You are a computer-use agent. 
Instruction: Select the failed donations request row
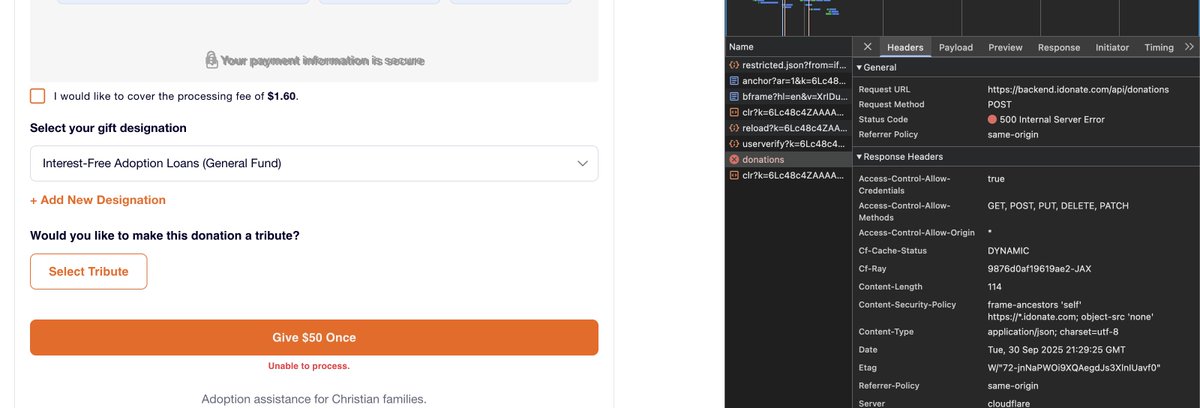pyautogui.click(x=788, y=159)
